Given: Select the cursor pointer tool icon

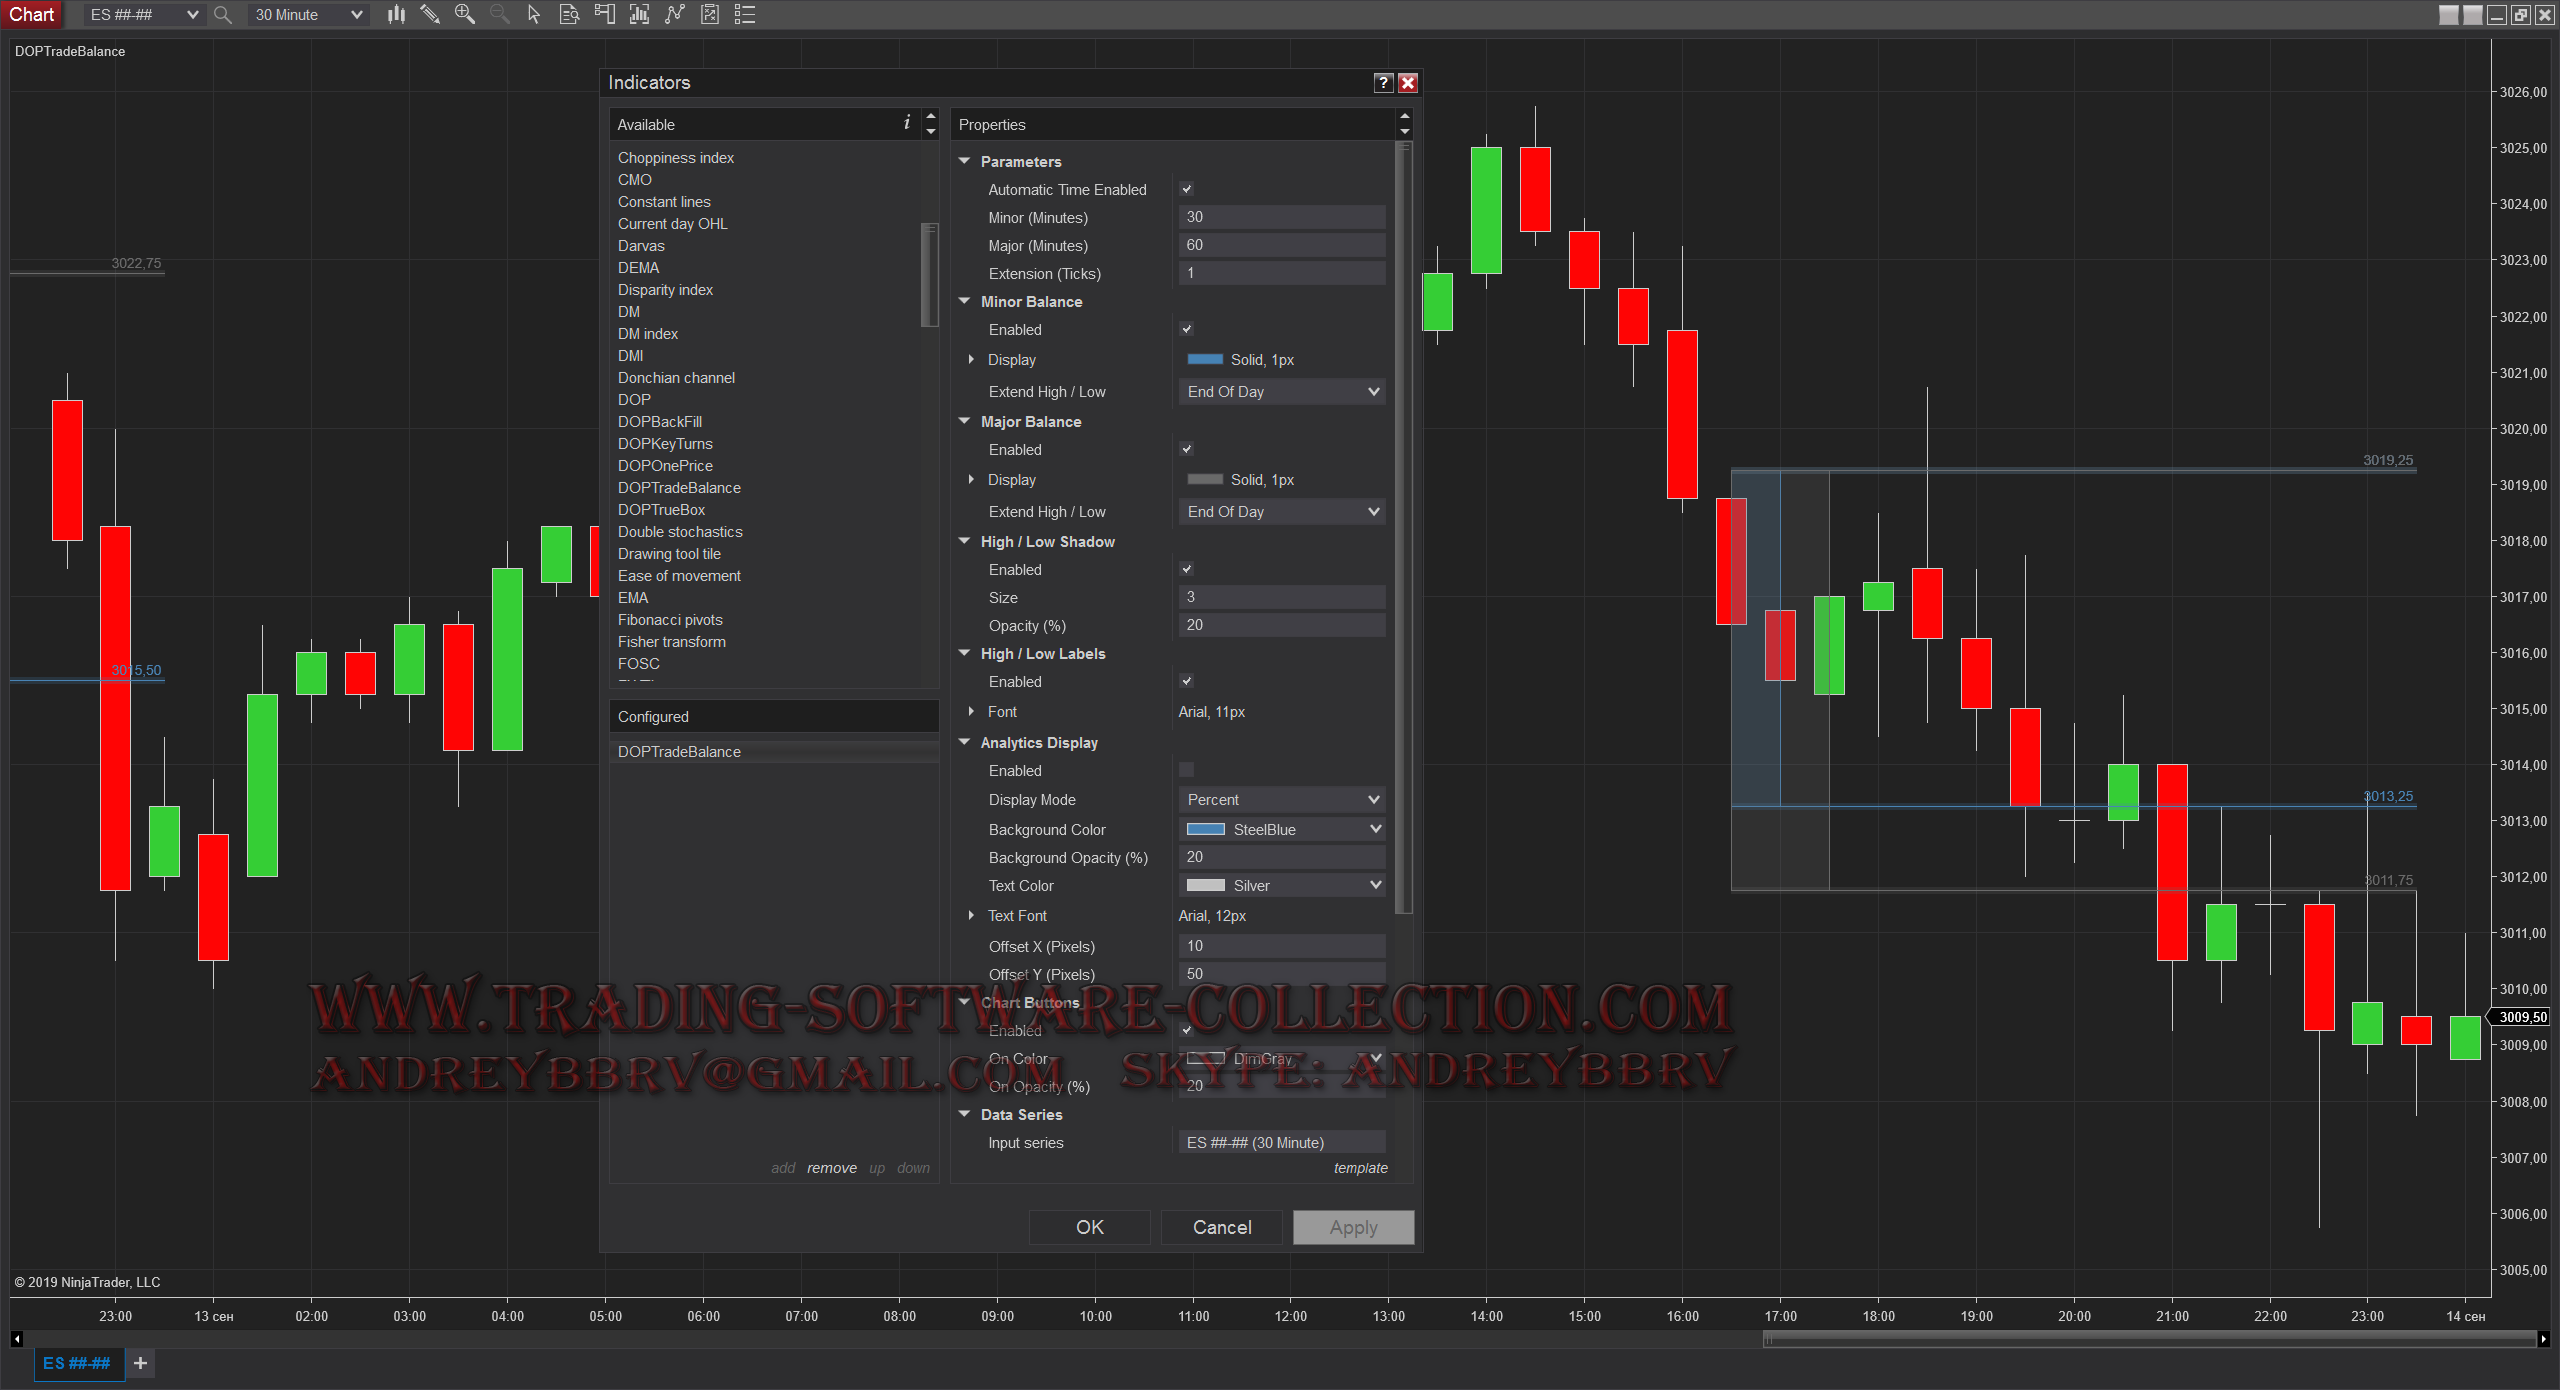Looking at the screenshot, I should [x=534, y=14].
